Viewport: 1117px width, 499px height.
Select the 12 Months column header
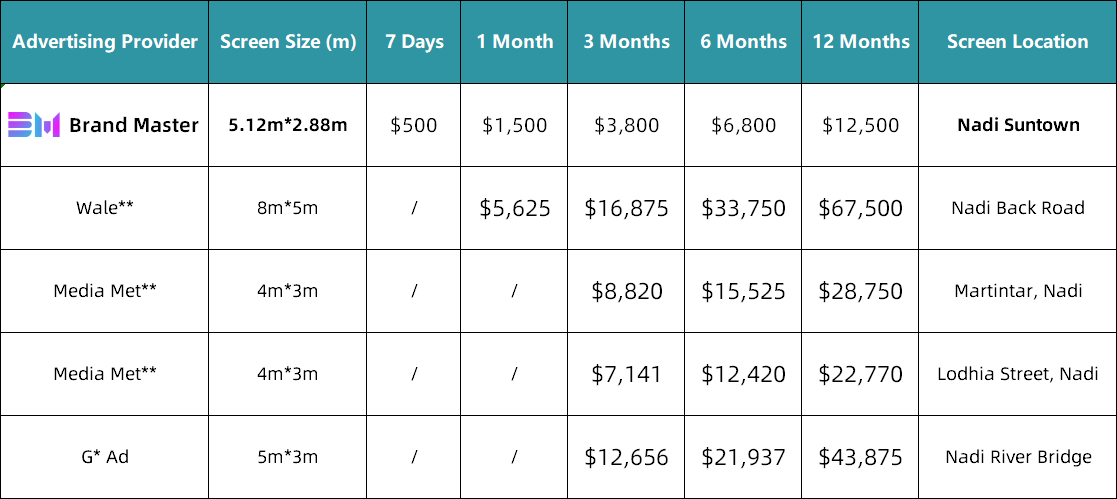pyautogui.click(x=861, y=42)
